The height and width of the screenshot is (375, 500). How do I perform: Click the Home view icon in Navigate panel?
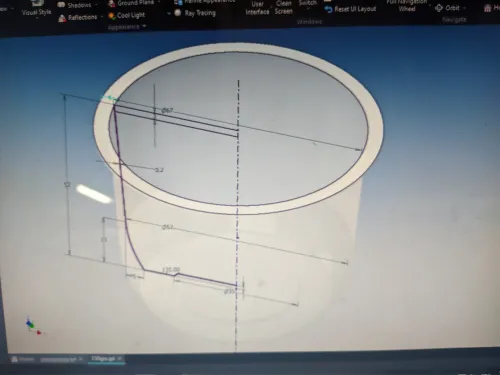[x=488, y=8]
